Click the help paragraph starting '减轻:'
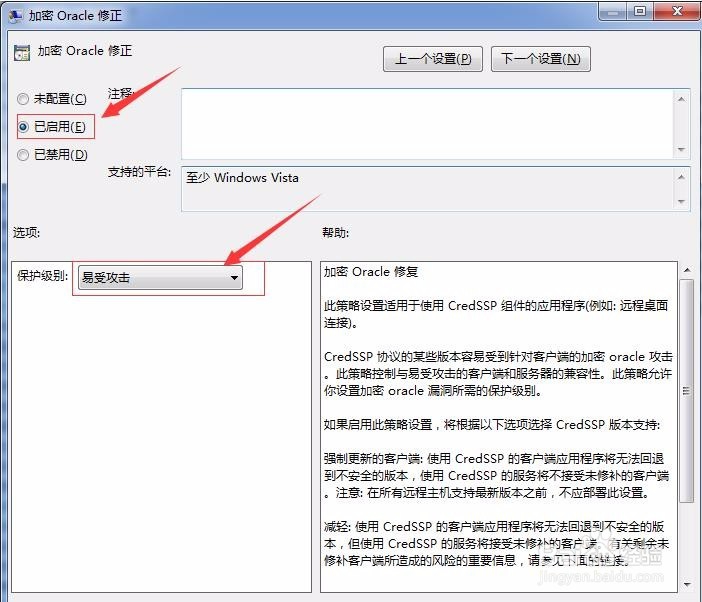This screenshot has width=702, height=602. (497, 543)
